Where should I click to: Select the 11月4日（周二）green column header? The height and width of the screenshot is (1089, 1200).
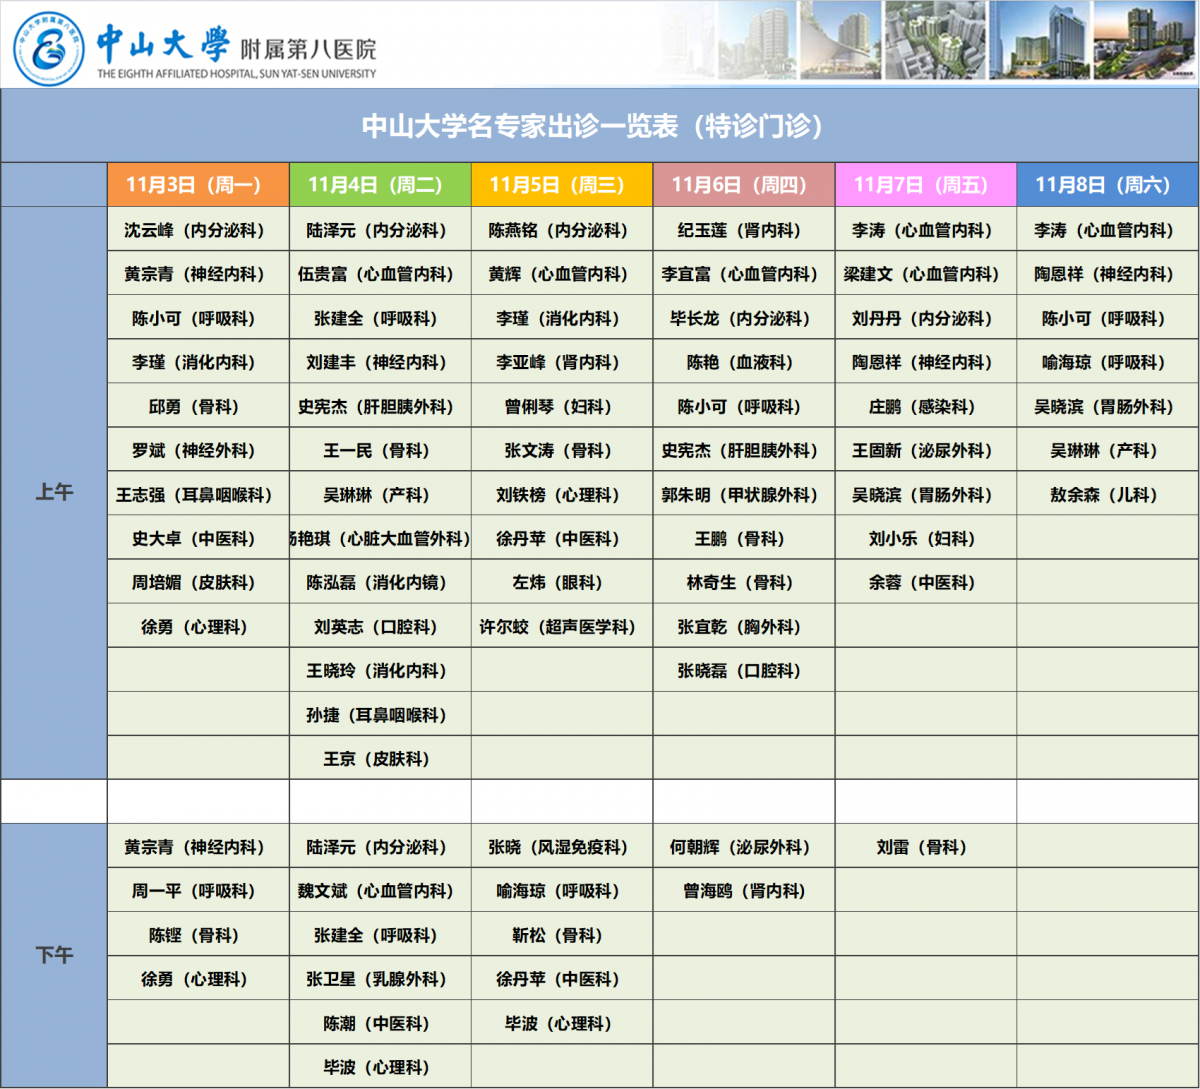coord(379,184)
